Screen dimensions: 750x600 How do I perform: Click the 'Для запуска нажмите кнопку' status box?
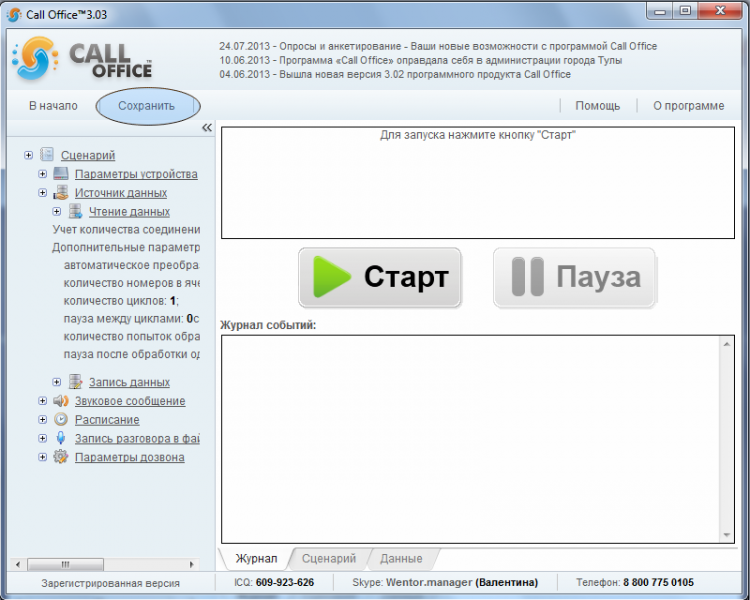[x=478, y=182]
